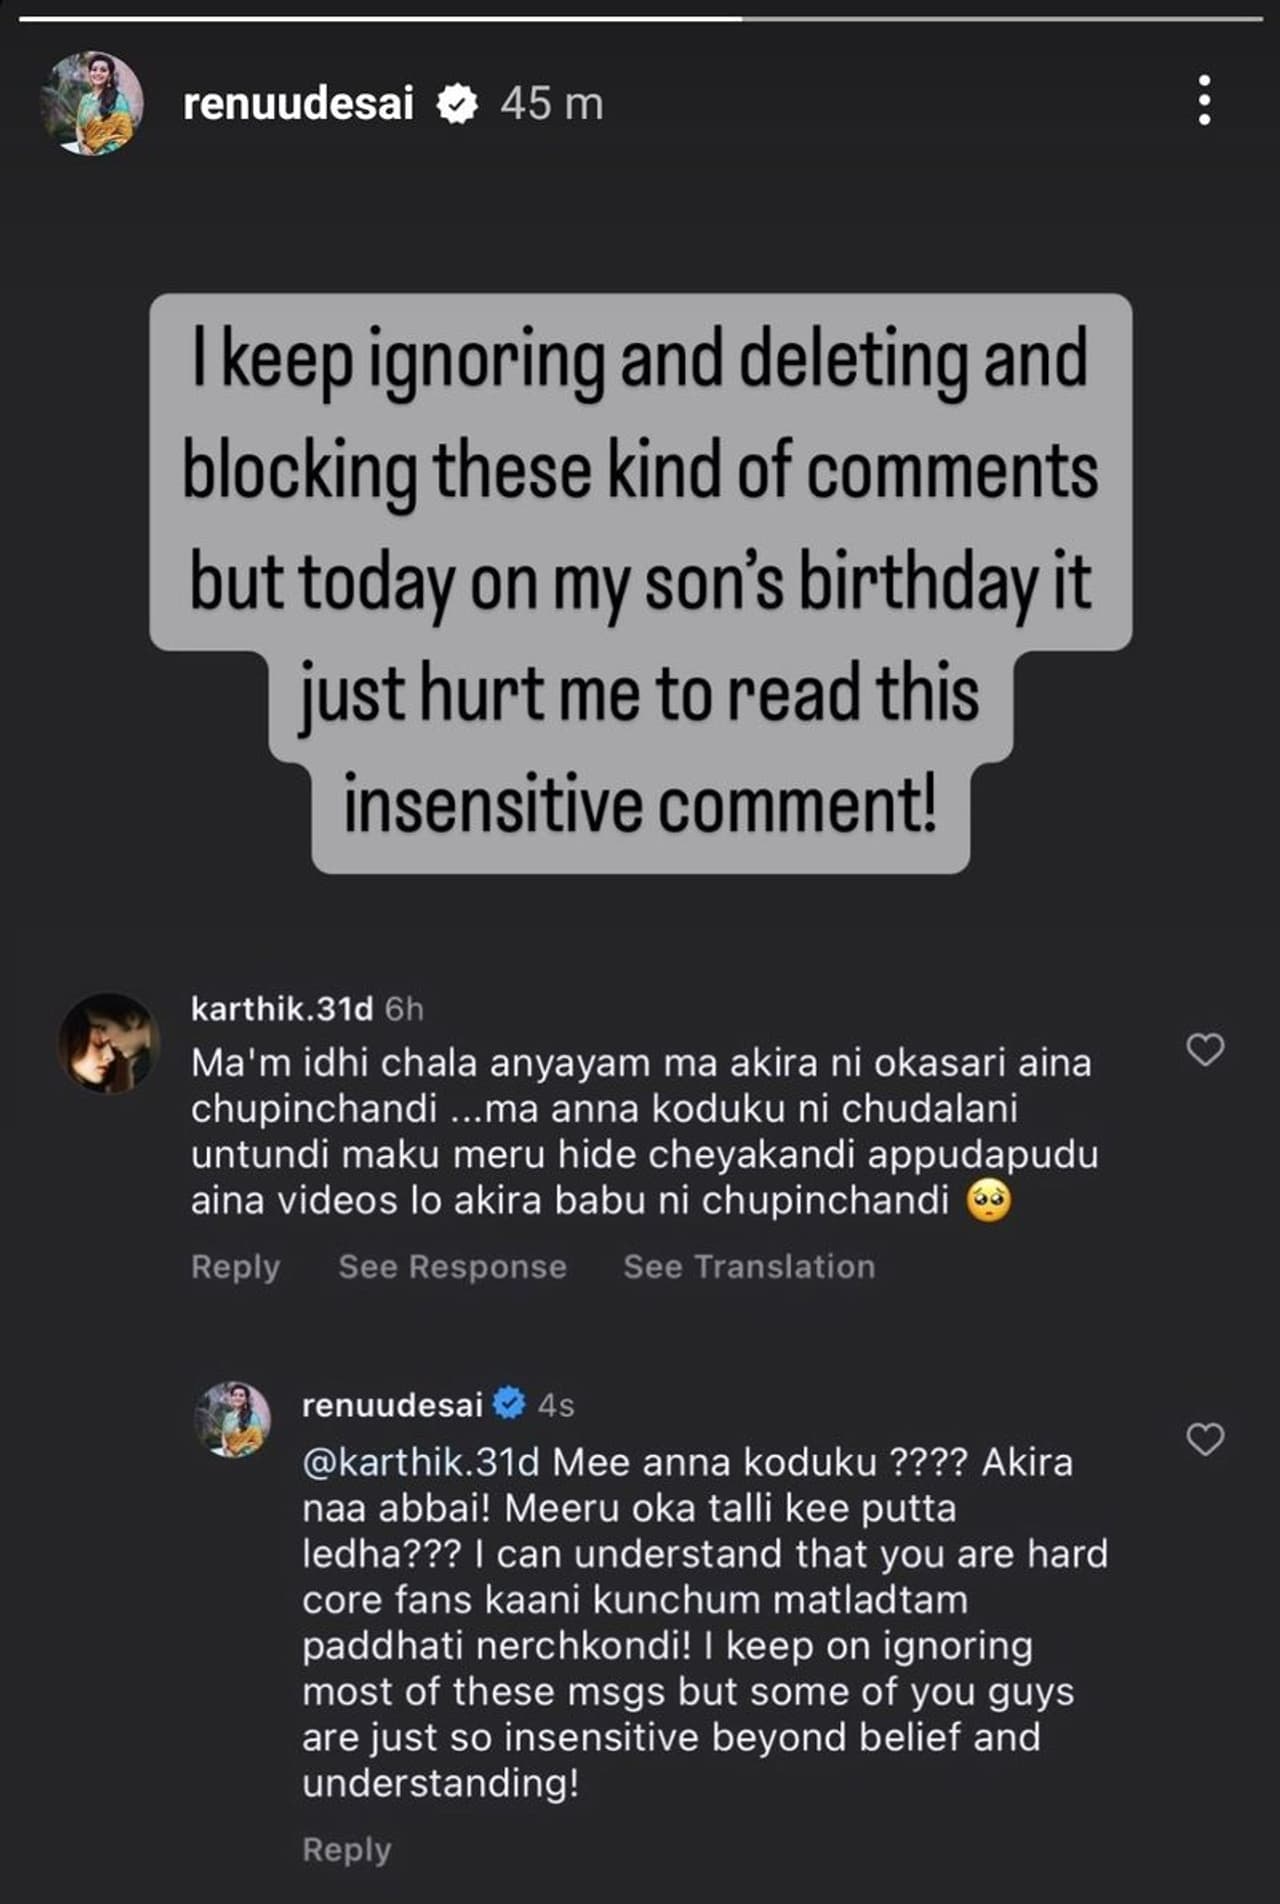Reply to renuudesai's comment at the bottom
Viewport: 1280px width, 1904px height.
(346, 1850)
